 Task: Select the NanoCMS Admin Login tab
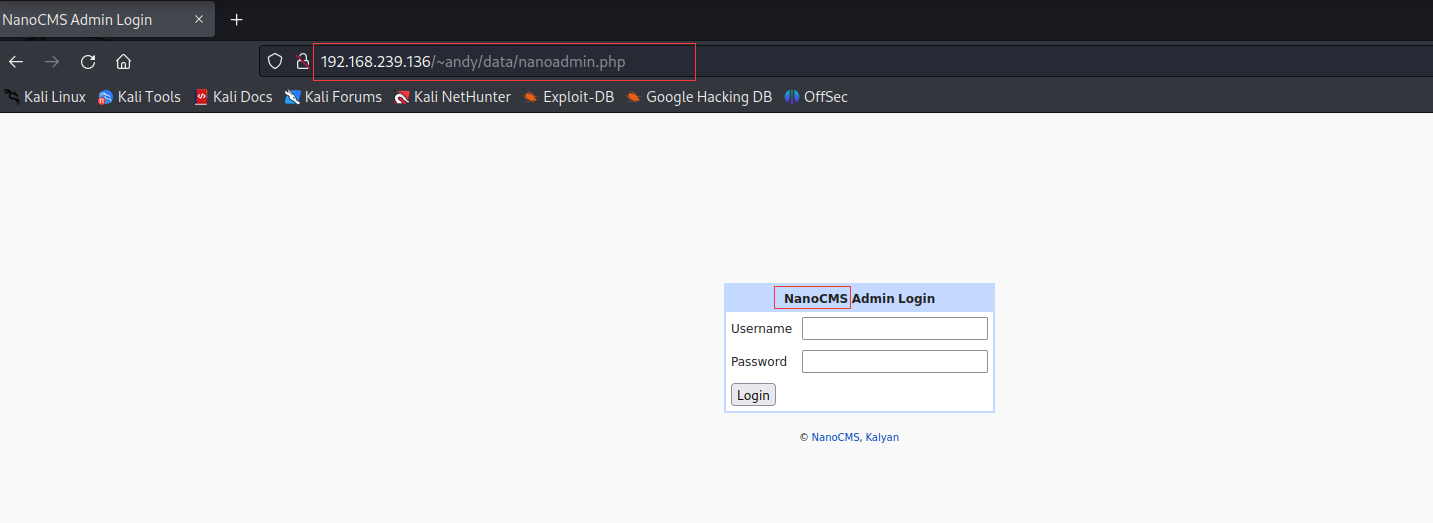90,20
